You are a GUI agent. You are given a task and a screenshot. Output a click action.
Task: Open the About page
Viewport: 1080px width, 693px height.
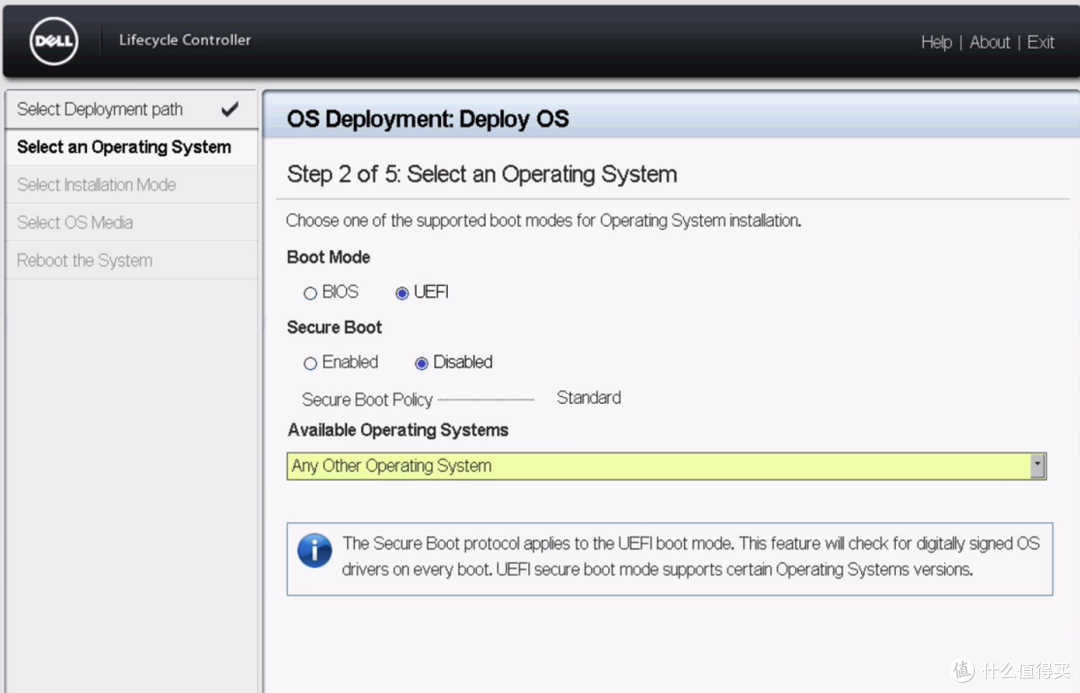(x=989, y=42)
